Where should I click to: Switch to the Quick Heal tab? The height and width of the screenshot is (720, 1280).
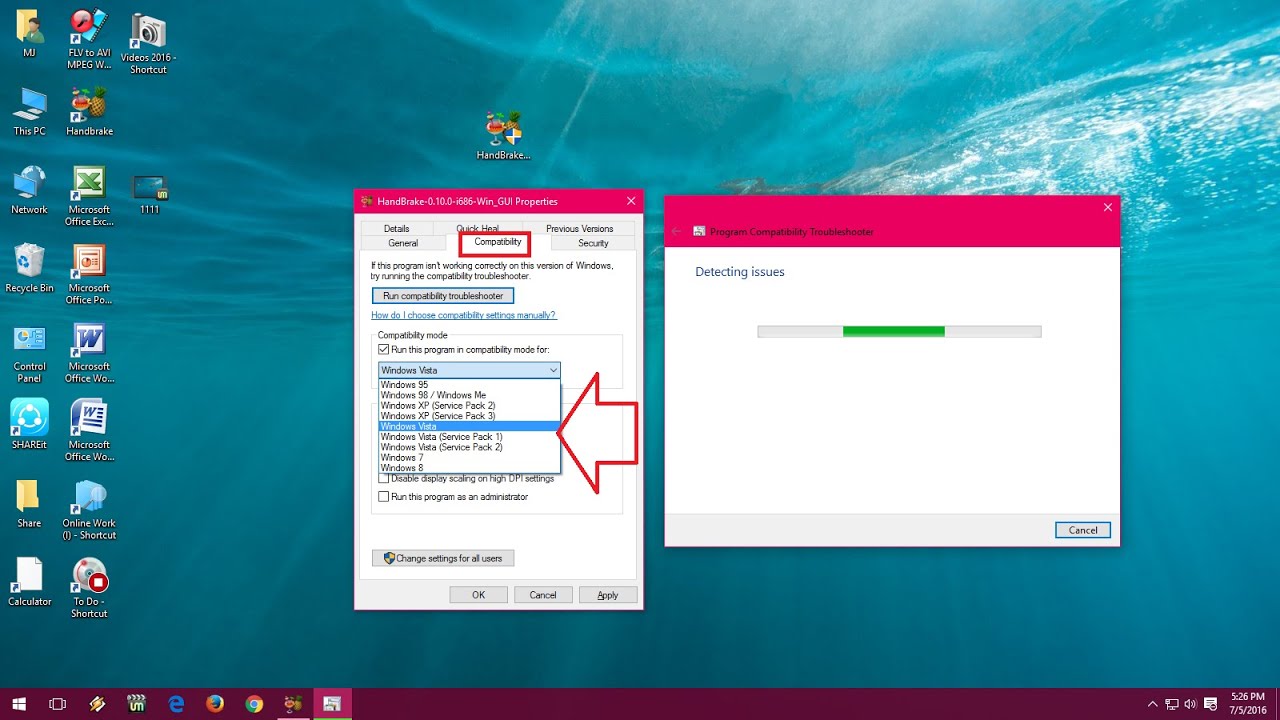[x=477, y=229]
